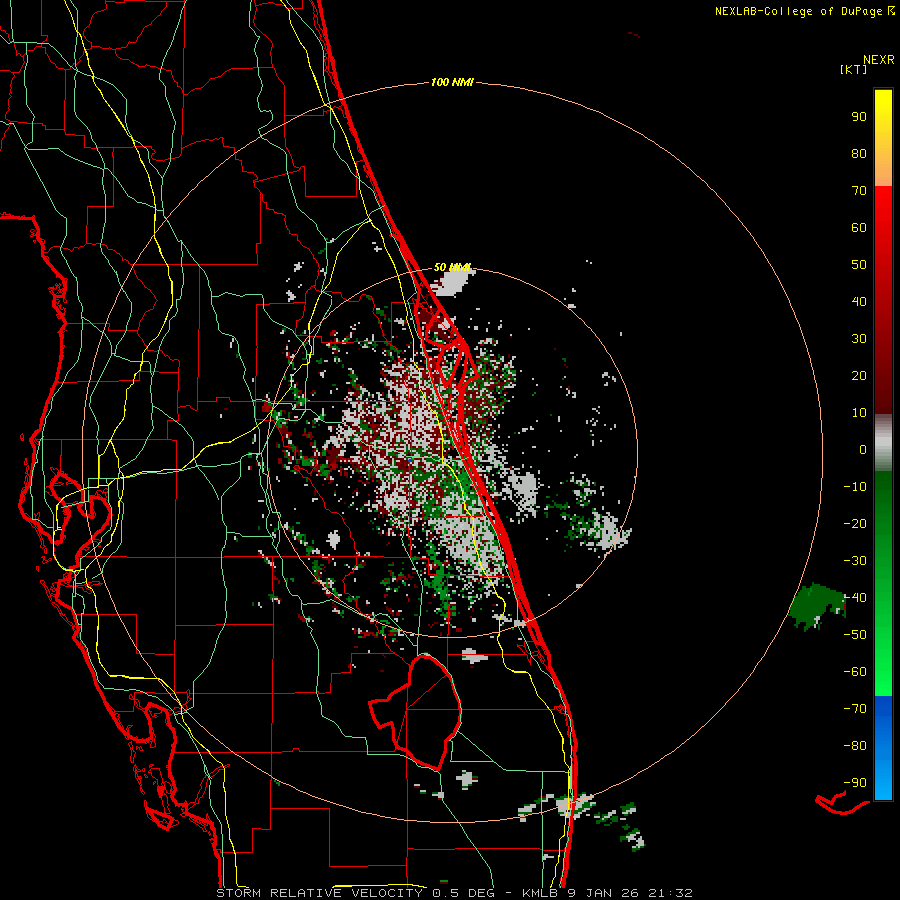Click the -90 scale value
900x900 pixels.
(x=855, y=782)
